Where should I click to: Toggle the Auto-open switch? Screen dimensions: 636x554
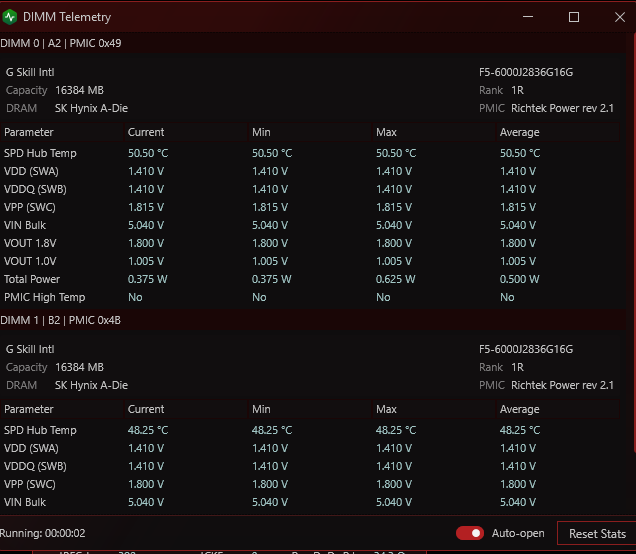tap(470, 533)
